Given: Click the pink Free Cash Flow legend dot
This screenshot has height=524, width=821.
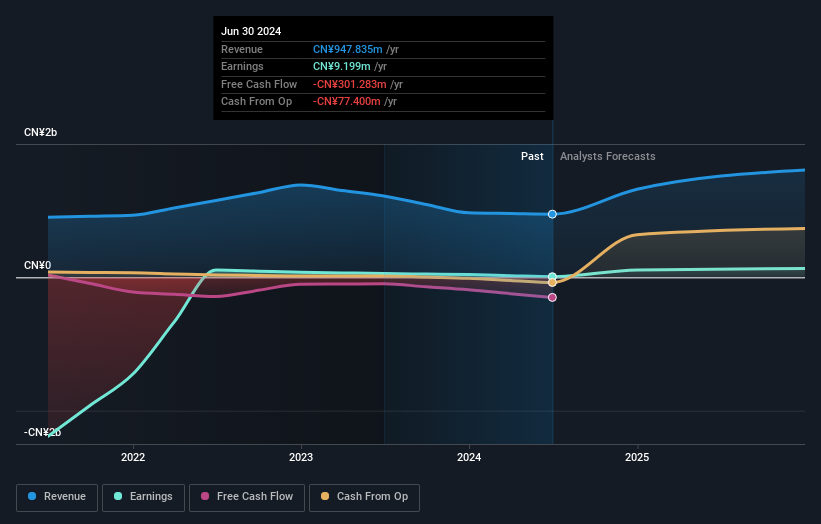Looking at the screenshot, I should click(205, 496).
